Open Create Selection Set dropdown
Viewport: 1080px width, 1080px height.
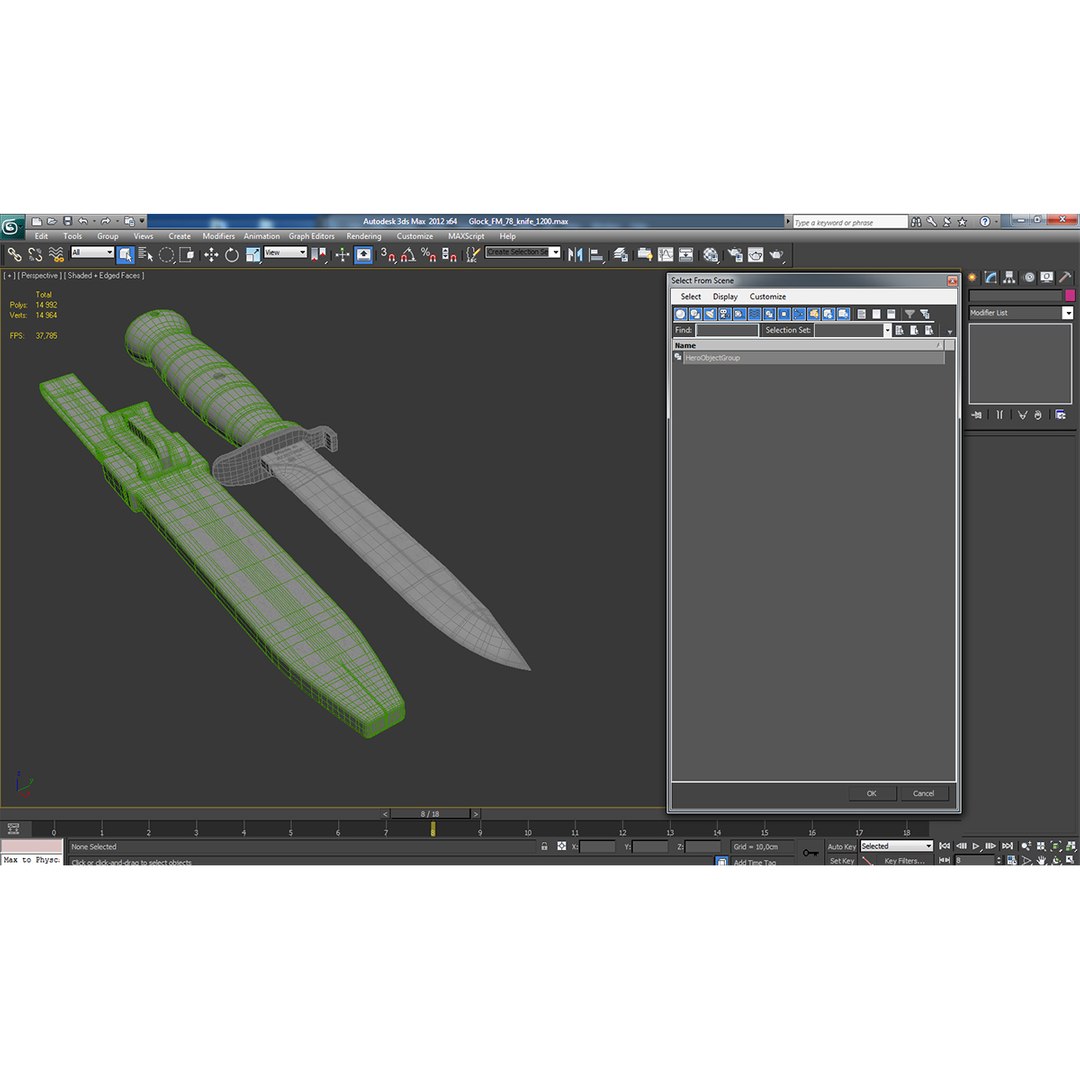click(523, 252)
